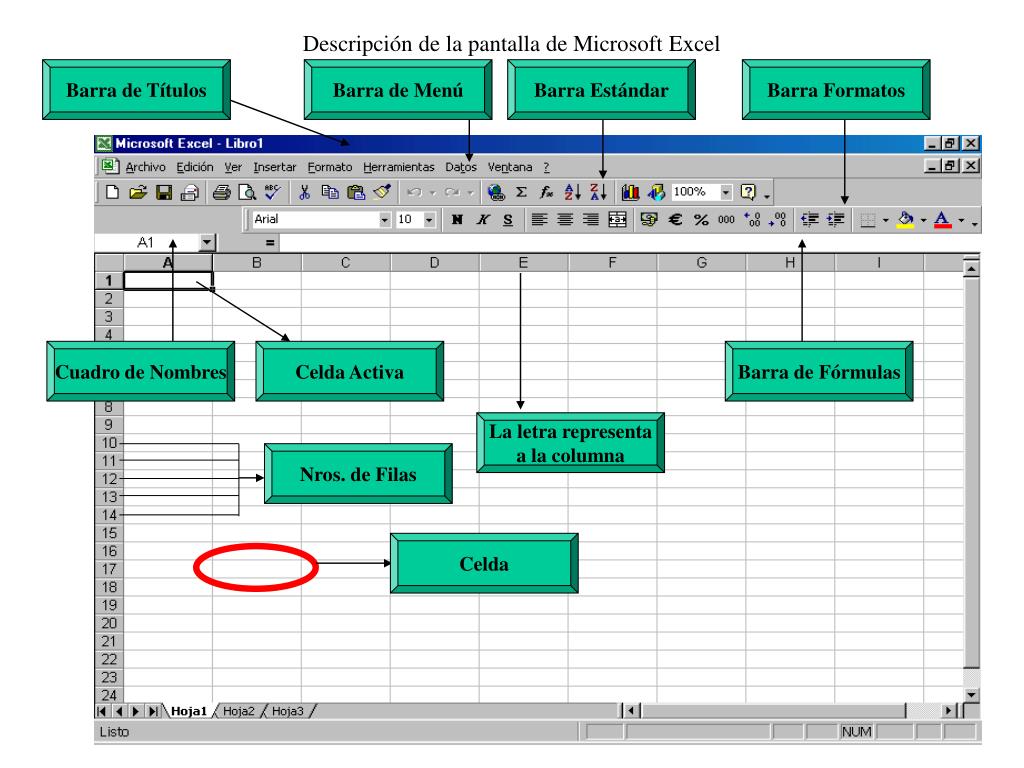Toggle italic formatting with the K button
1024x768 pixels.
(483, 219)
